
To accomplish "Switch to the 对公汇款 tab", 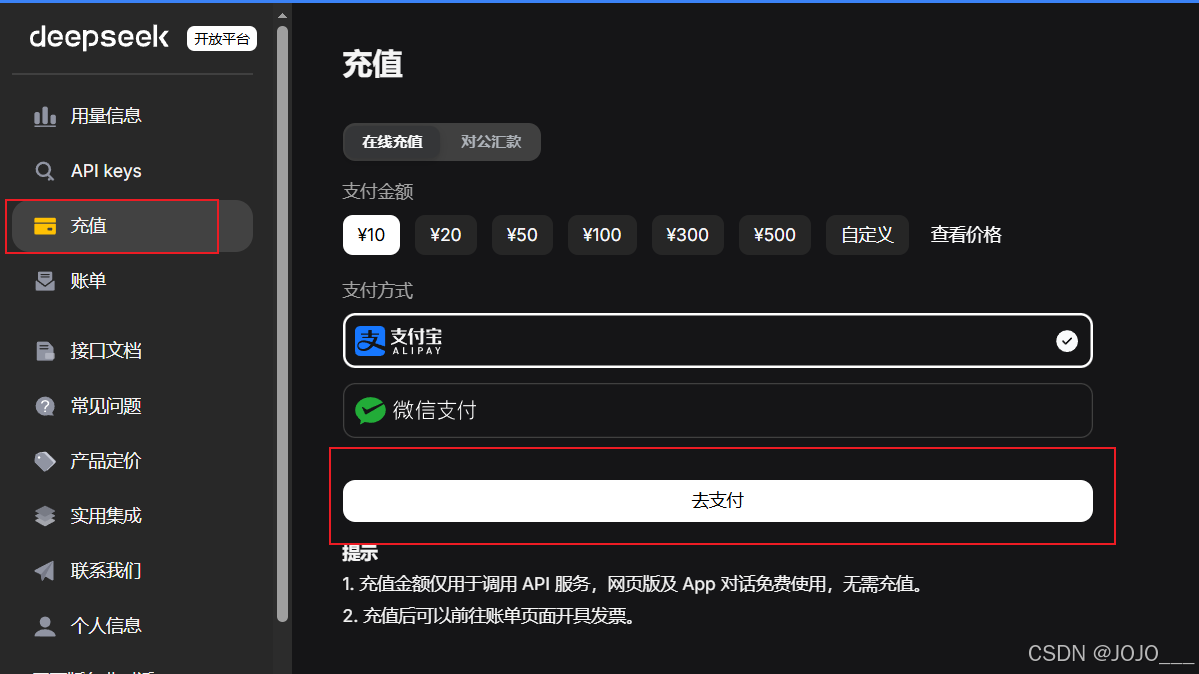I will click(x=491, y=142).
